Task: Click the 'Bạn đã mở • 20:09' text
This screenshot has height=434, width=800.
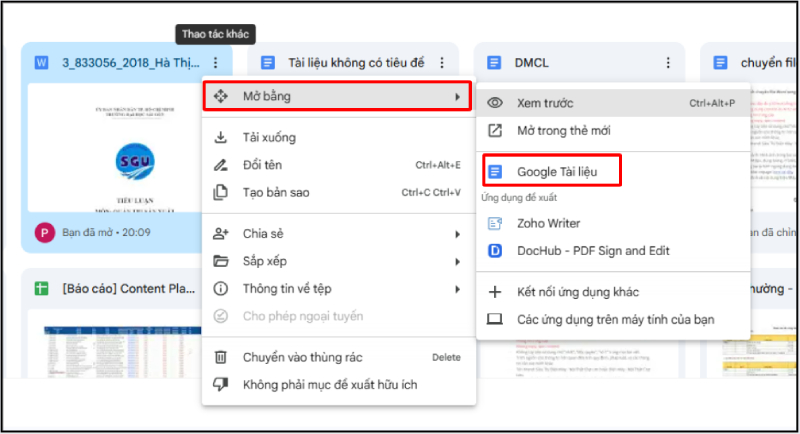Action: click(106, 233)
